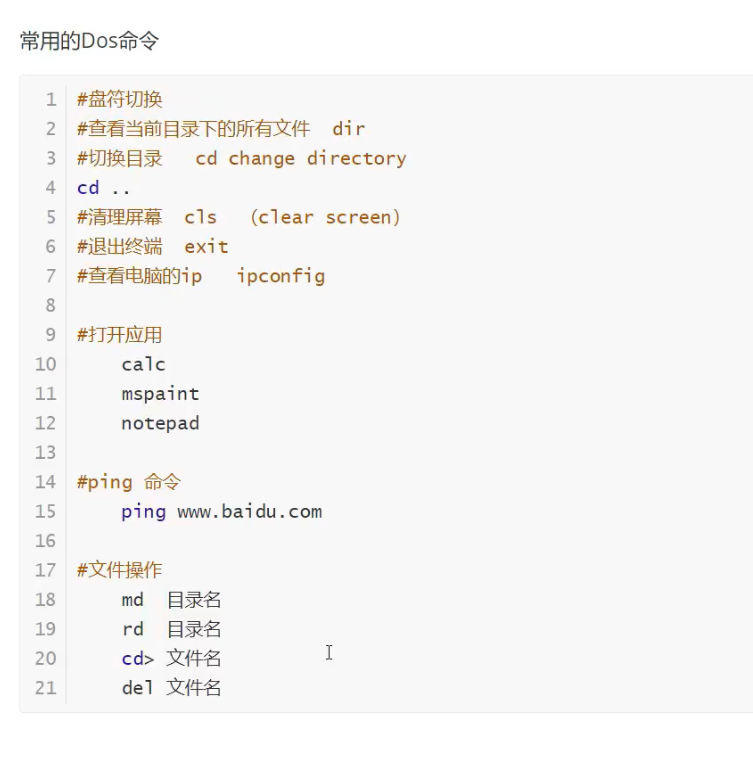Click the cd> 文件名 line

pos(171,658)
